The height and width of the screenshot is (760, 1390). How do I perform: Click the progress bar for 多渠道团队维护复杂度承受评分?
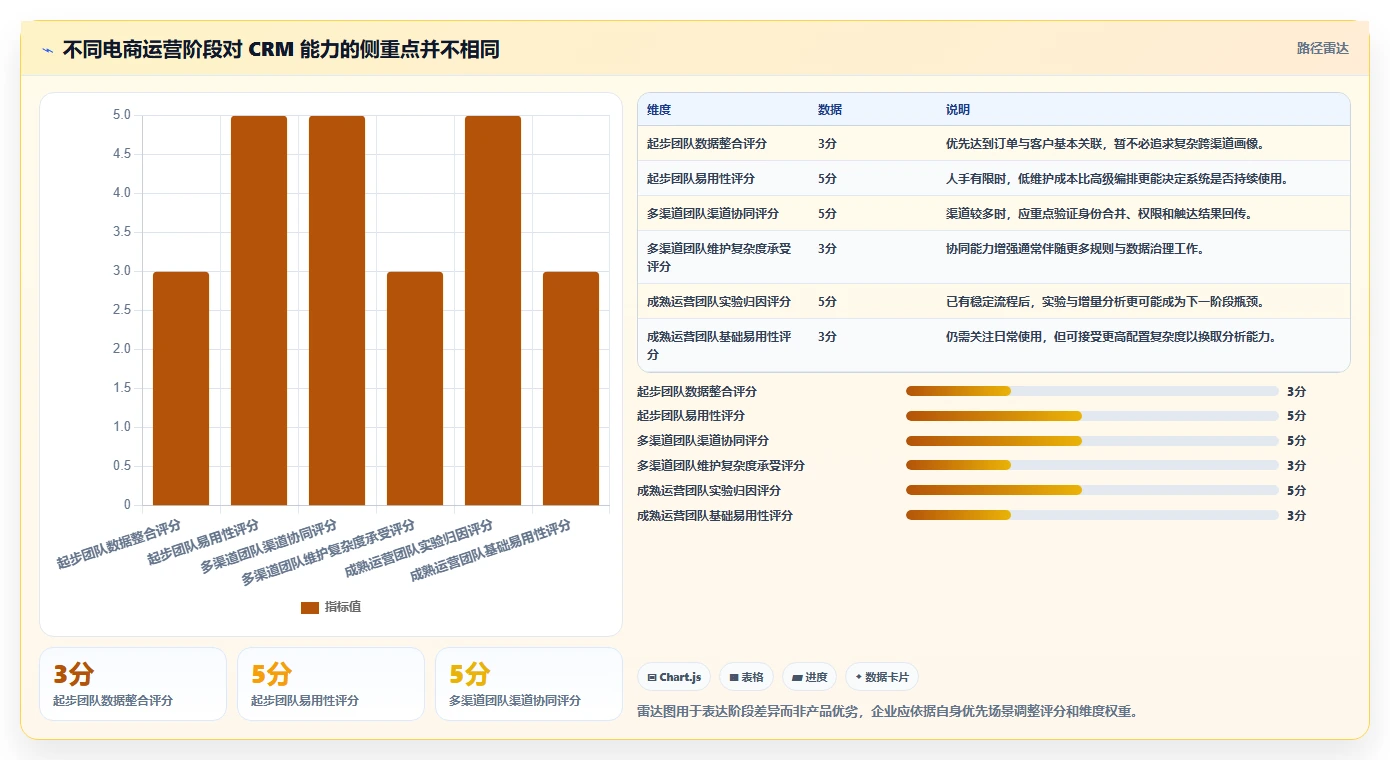pos(1092,465)
